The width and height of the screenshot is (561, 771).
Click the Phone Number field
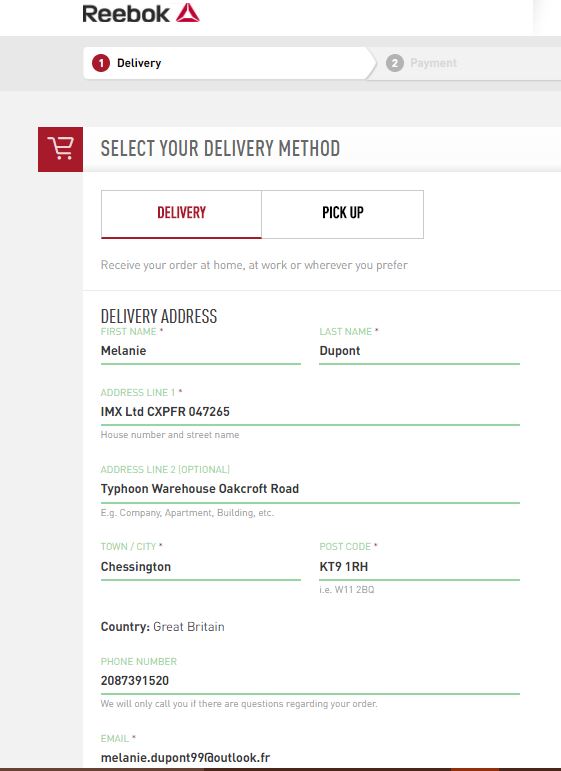pyautogui.click(x=310, y=682)
